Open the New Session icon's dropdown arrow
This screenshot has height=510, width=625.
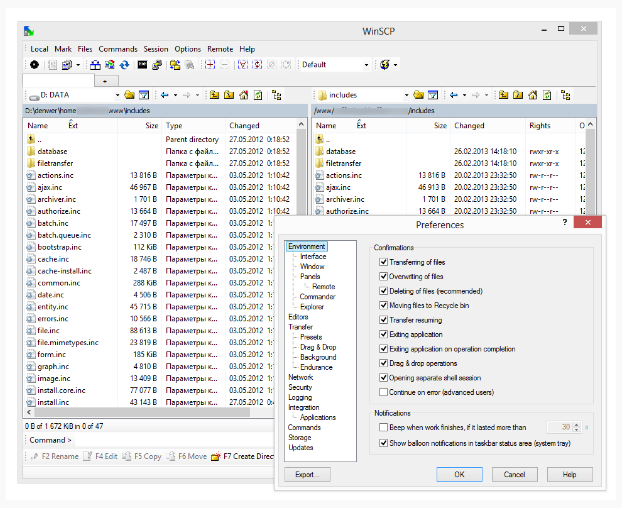tap(395, 65)
